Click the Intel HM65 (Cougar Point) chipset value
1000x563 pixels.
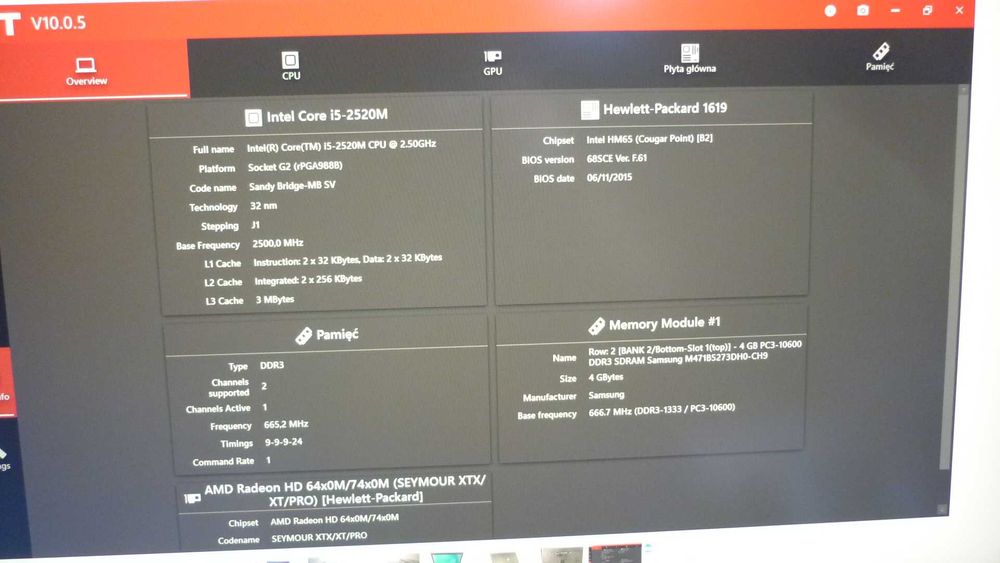(x=649, y=138)
